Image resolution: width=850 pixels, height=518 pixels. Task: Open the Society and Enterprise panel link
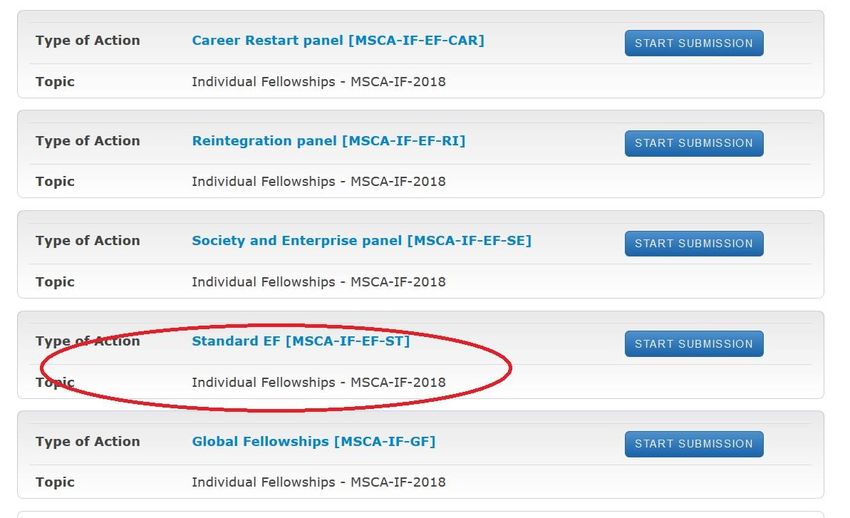point(362,241)
